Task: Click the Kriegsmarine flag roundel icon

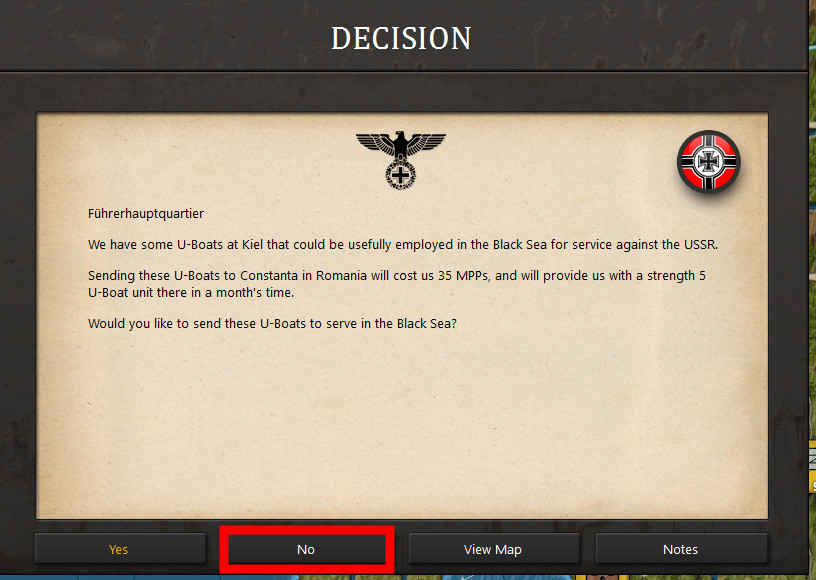Action: point(708,161)
